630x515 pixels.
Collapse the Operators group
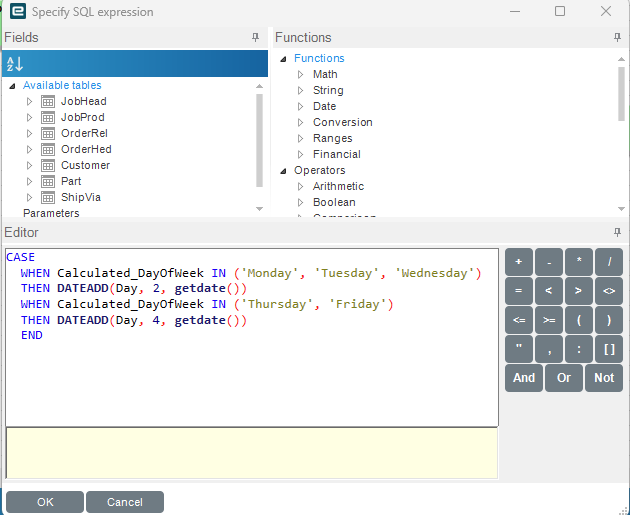tap(283, 170)
